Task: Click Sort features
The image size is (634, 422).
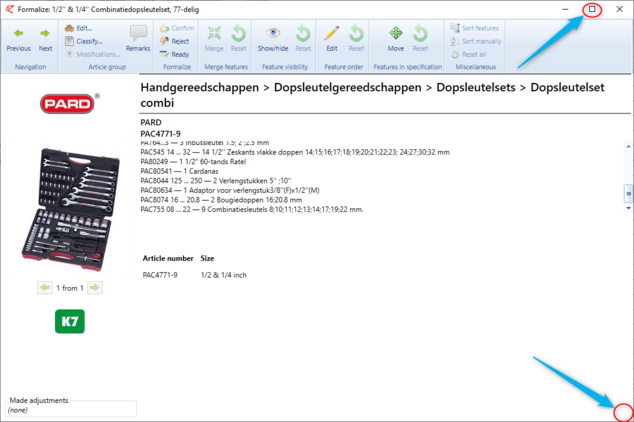Action: 475,28
